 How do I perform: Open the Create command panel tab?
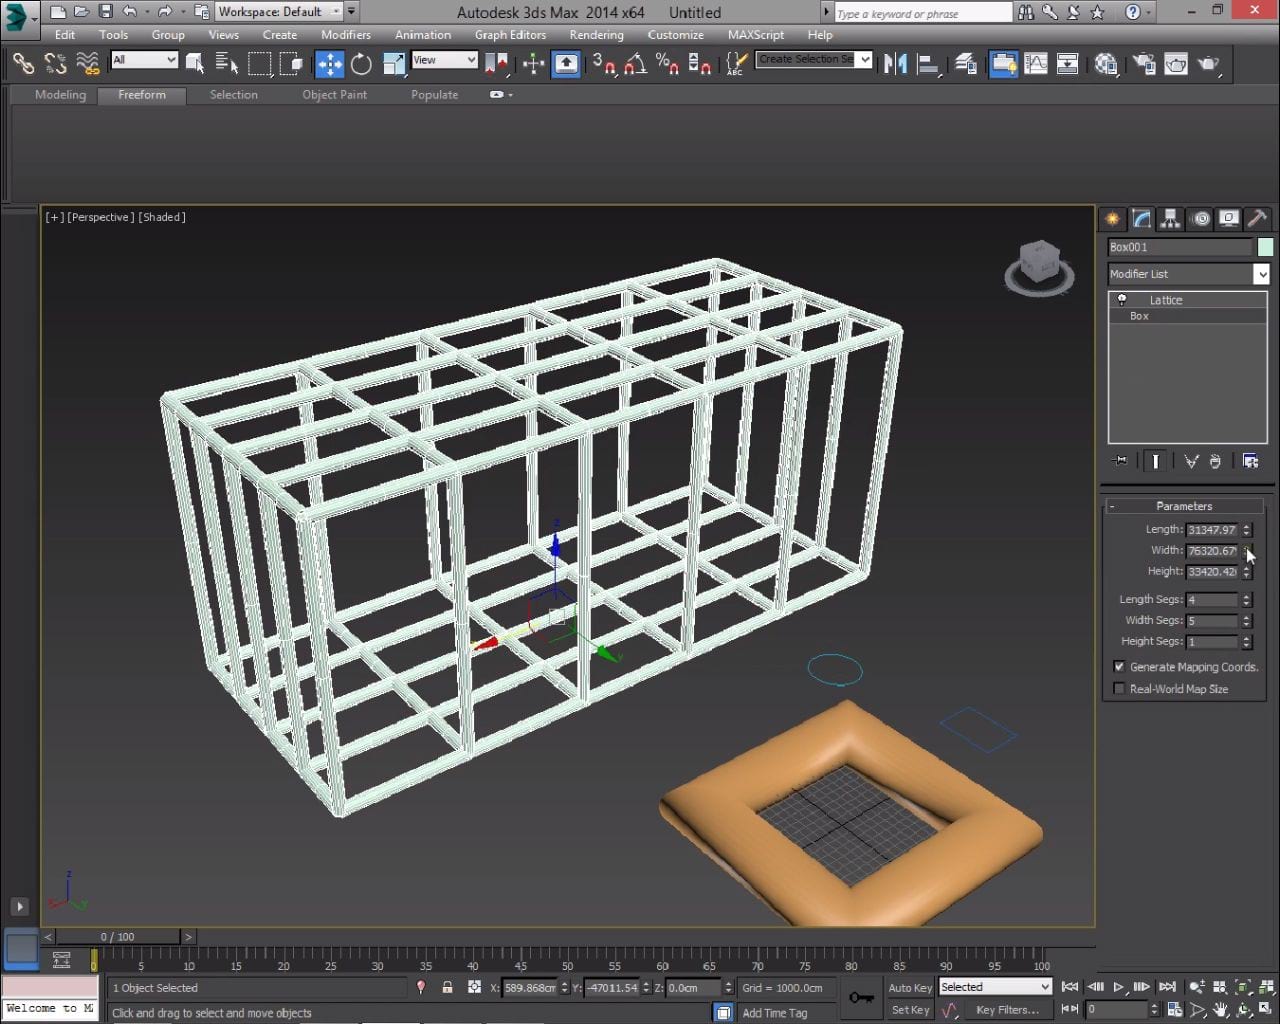click(1112, 219)
